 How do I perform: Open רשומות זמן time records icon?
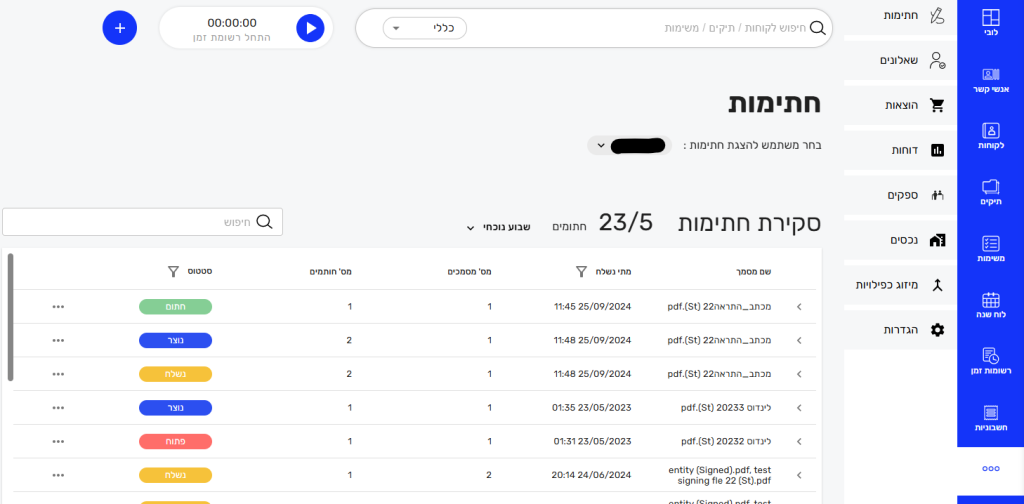[990, 360]
